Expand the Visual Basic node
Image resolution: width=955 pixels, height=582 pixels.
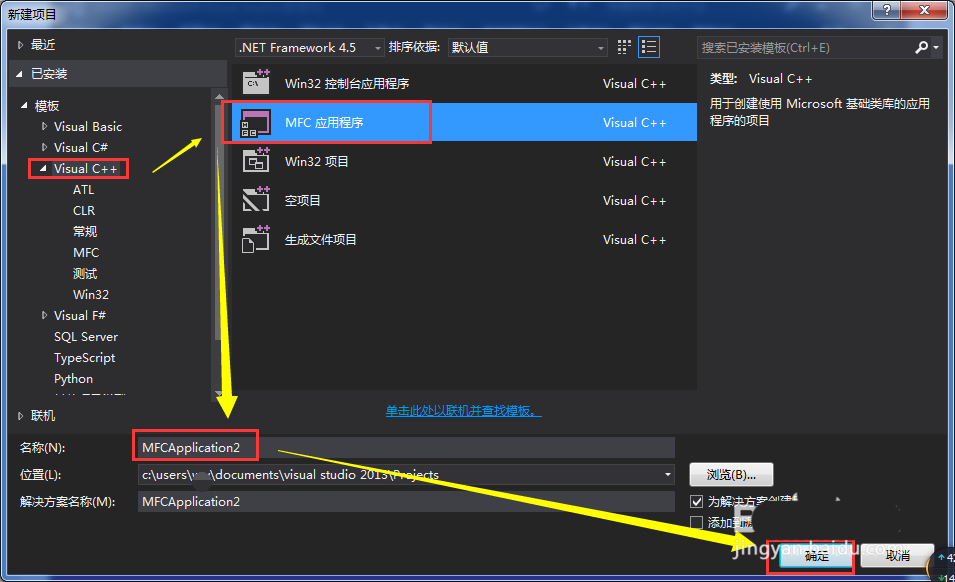point(44,127)
